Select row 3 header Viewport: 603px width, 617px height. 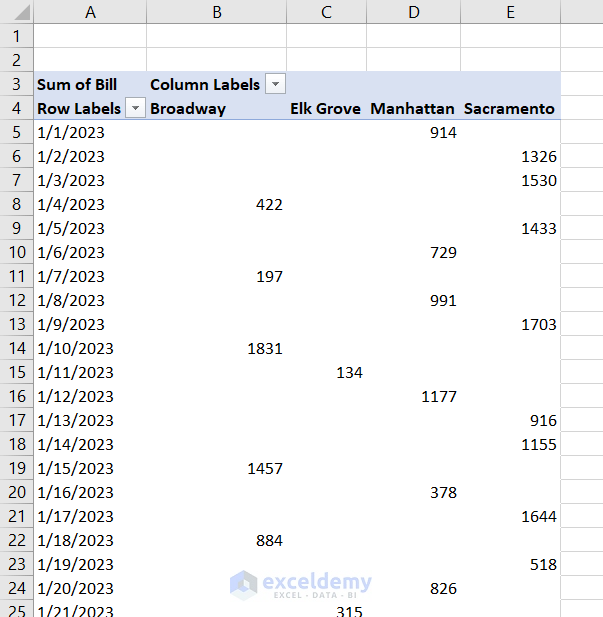click(17, 84)
